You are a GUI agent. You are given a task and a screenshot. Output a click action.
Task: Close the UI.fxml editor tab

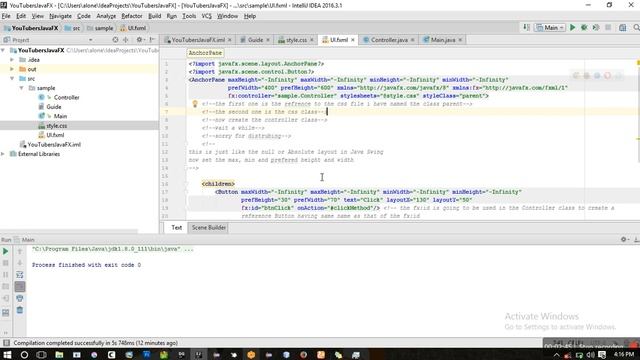353,40
